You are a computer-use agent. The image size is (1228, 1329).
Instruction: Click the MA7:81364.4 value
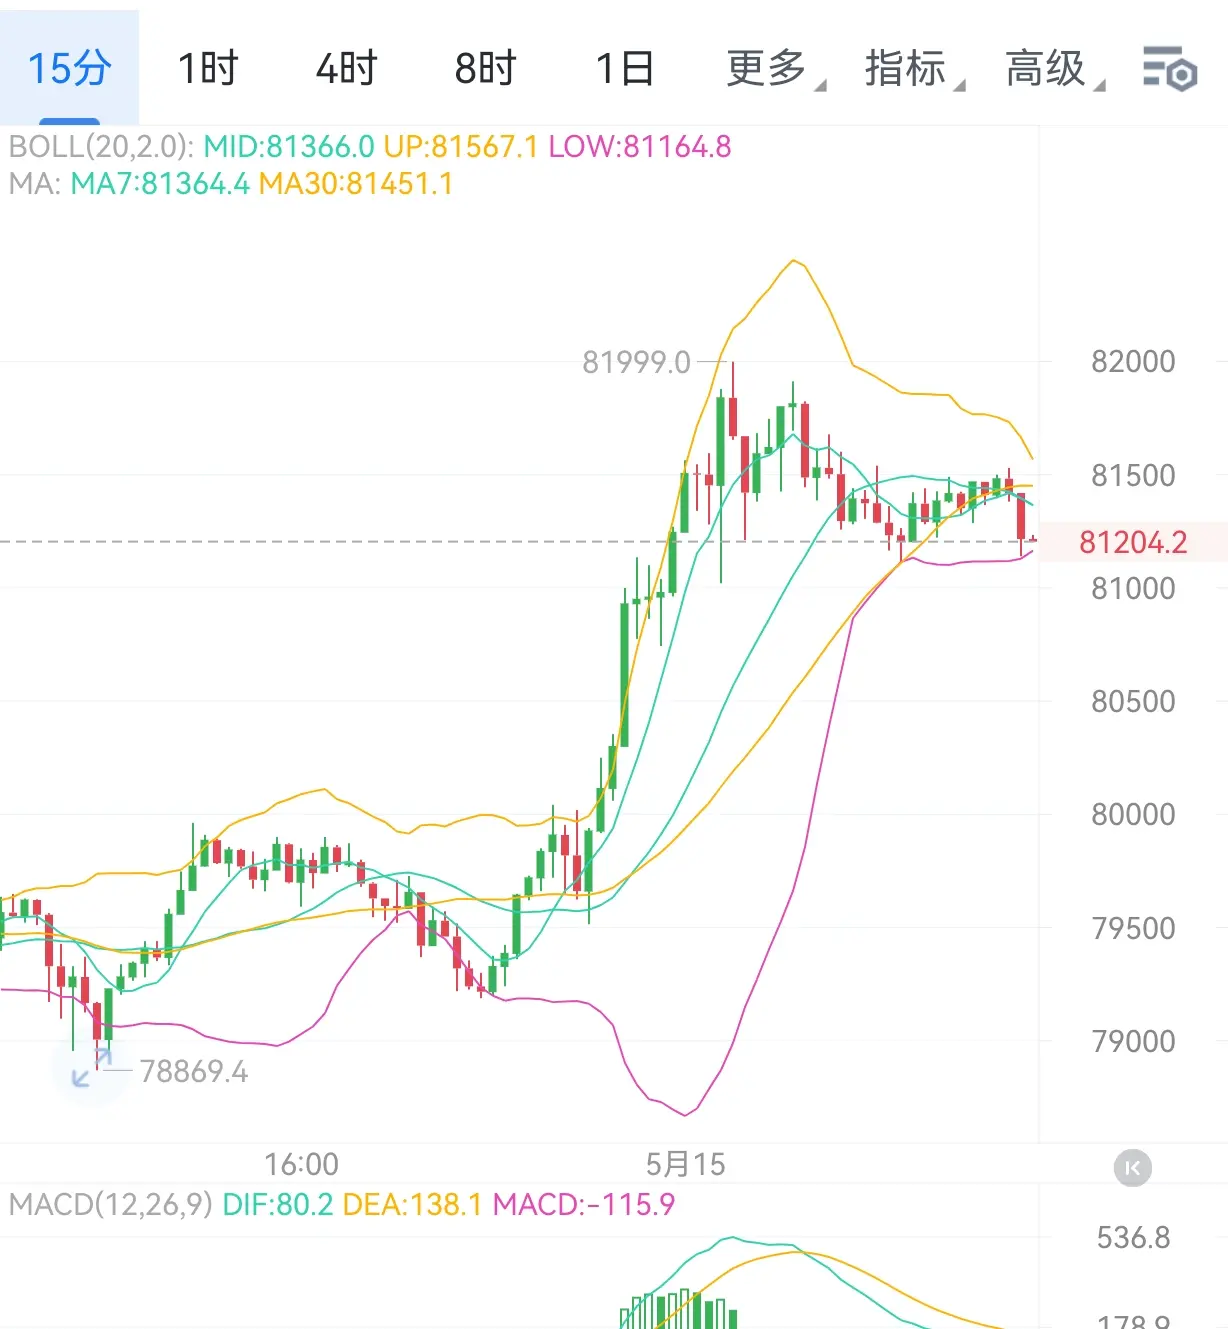pos(160,184)
